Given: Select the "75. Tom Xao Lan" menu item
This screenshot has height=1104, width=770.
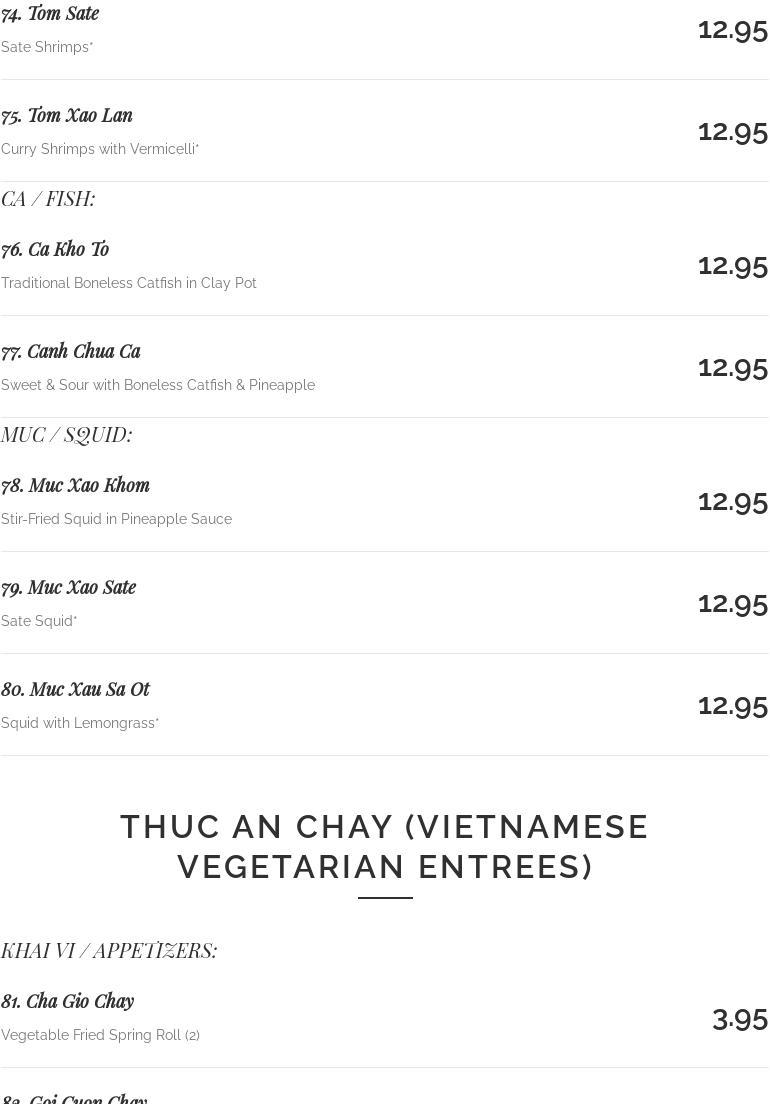Looking at the screenshot, I should click(67, 115).
